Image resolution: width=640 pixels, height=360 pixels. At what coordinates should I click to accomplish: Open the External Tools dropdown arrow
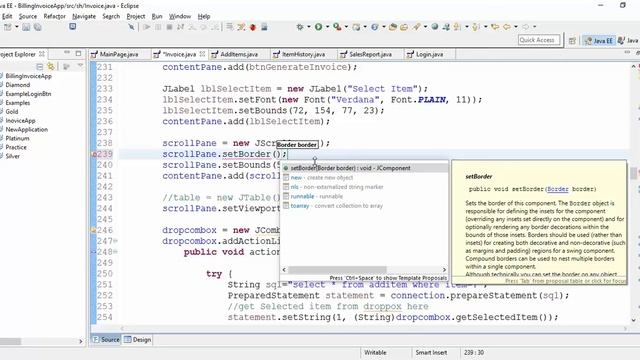[x=346, y=27]
